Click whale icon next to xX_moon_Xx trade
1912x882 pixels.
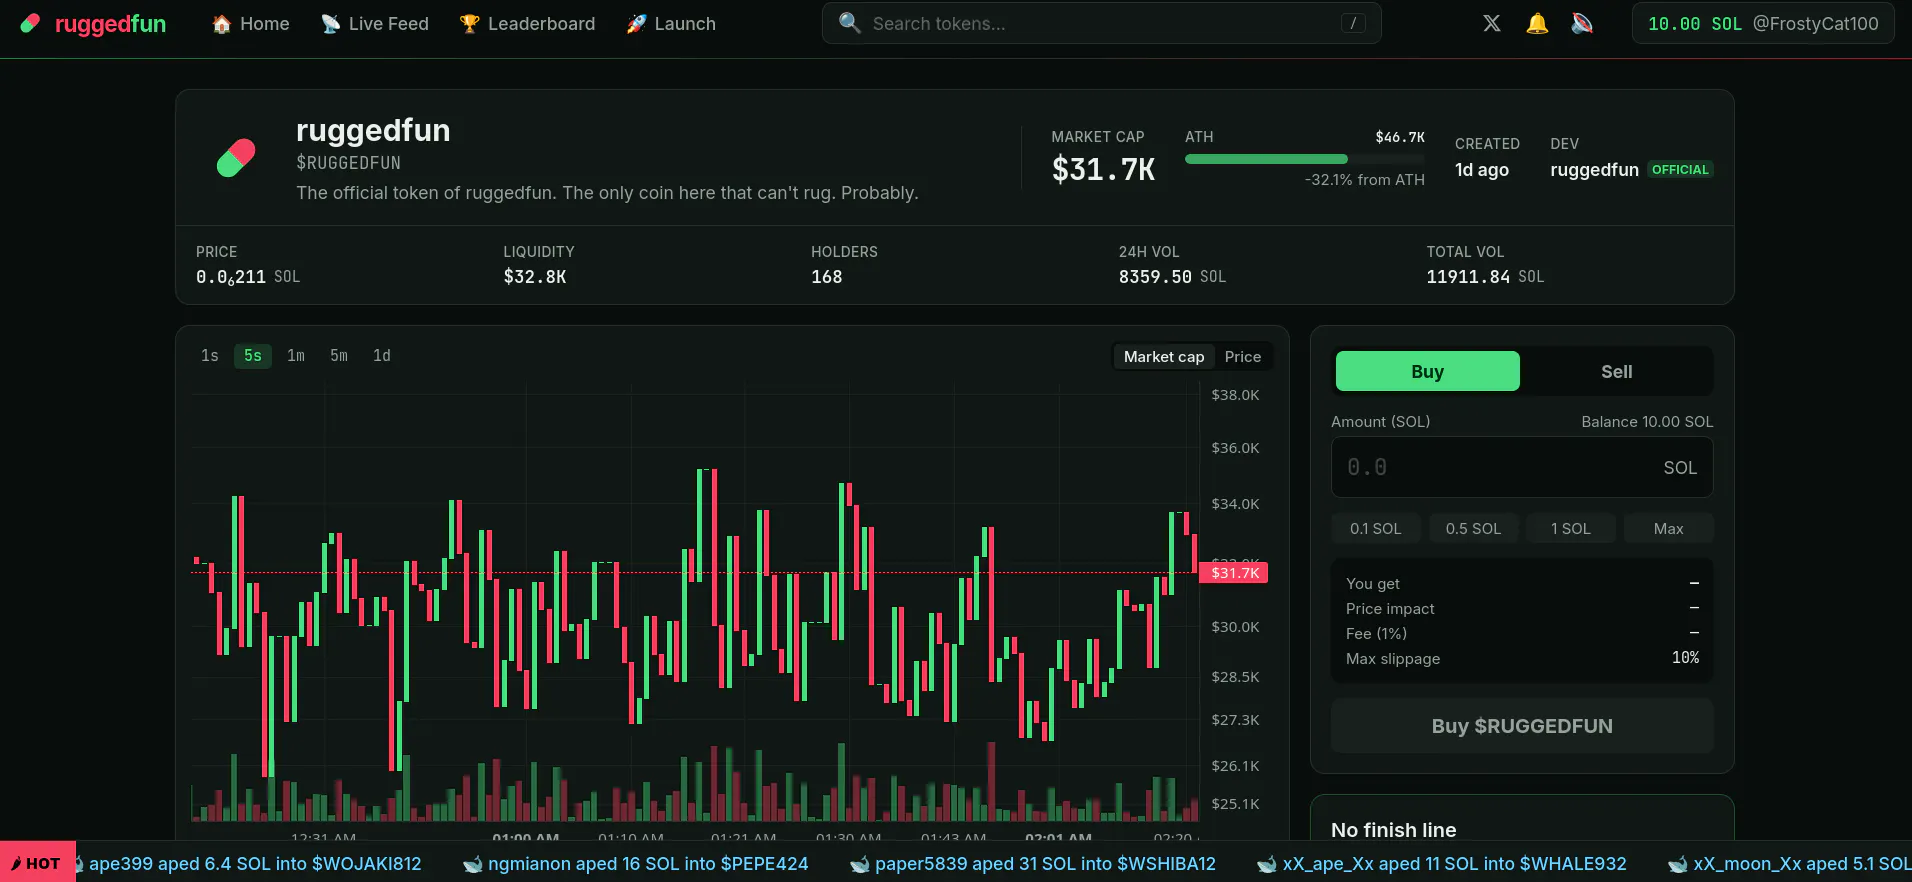point(1679,864)
